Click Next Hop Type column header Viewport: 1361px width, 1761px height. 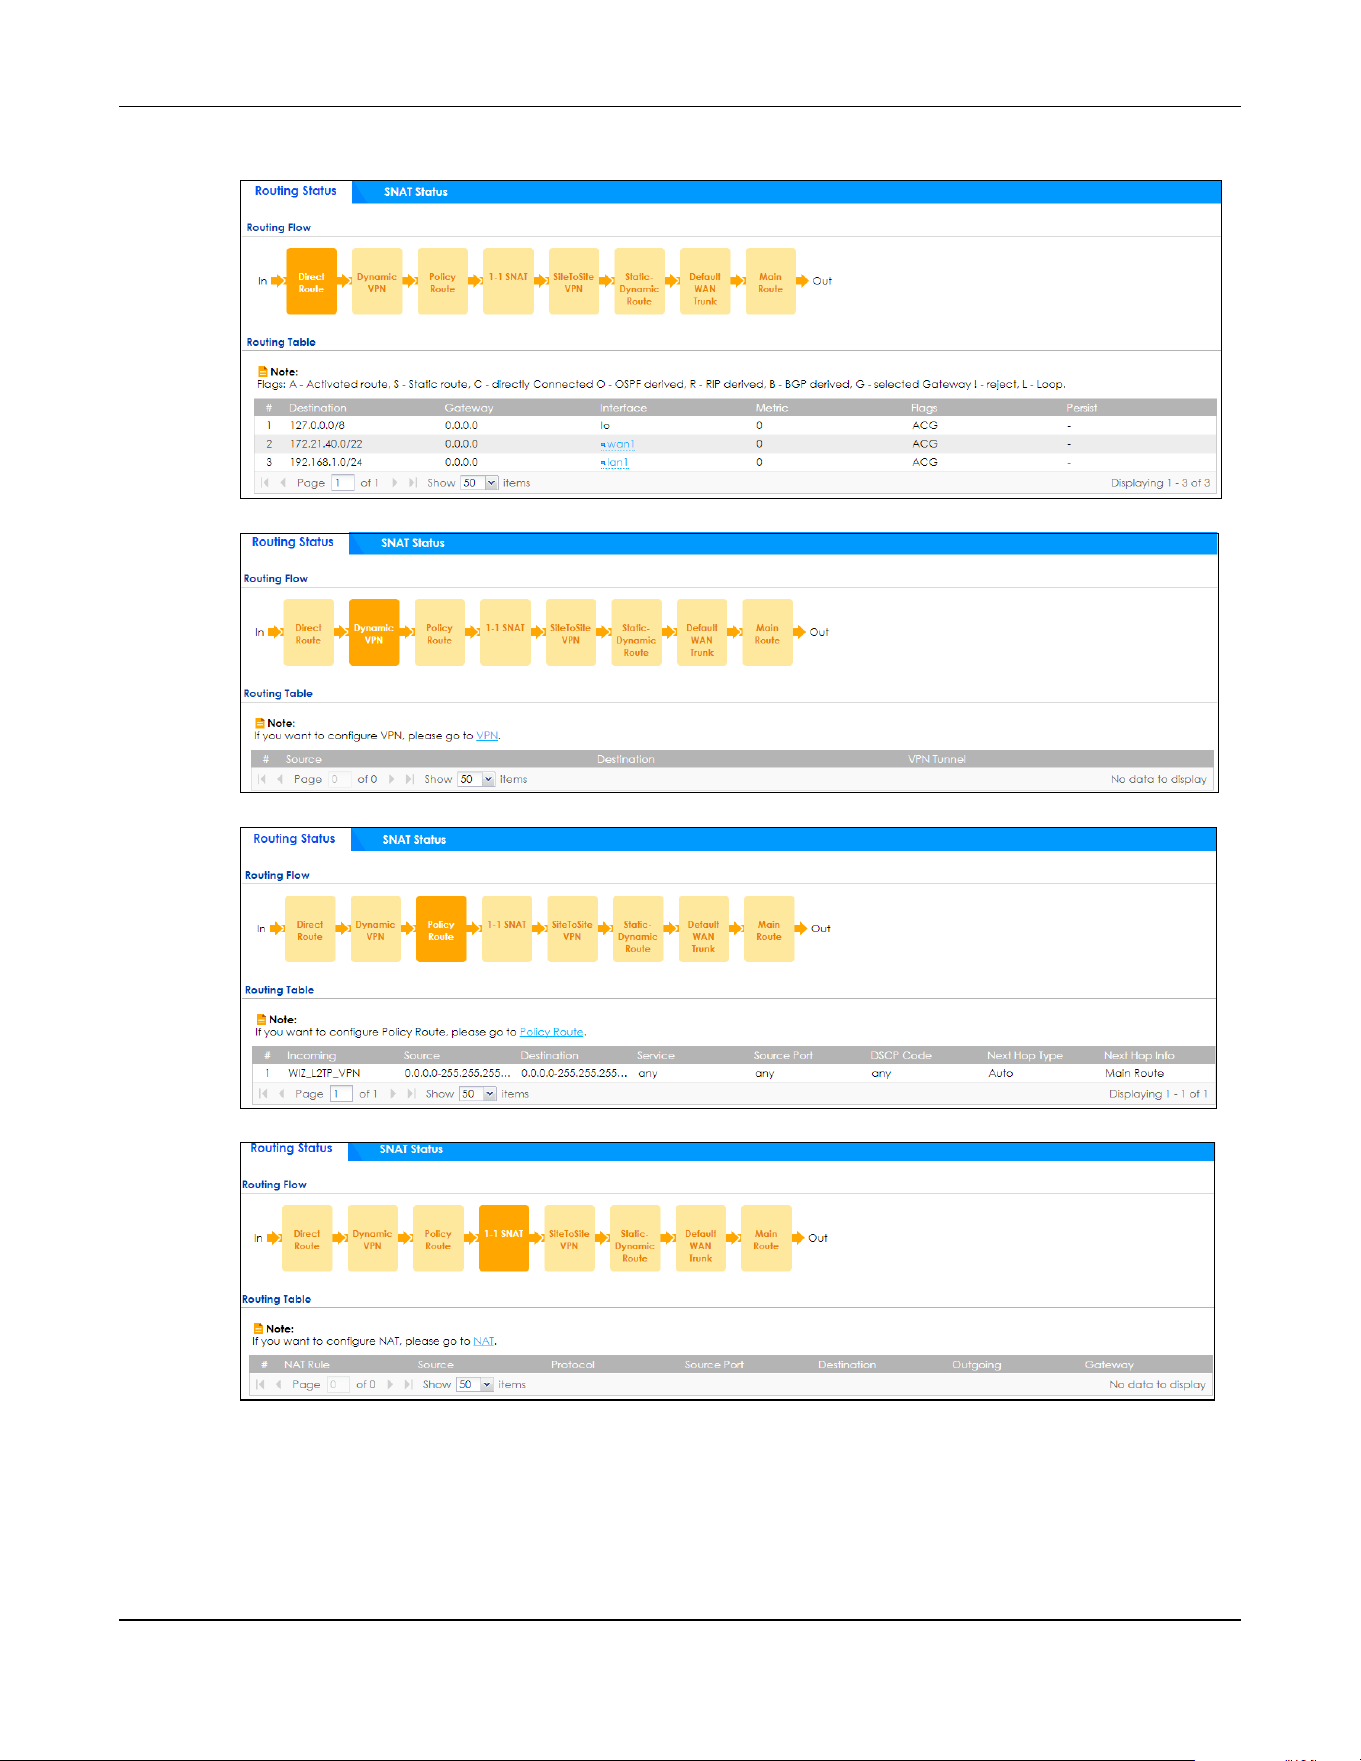(x=1025, y=1055)
